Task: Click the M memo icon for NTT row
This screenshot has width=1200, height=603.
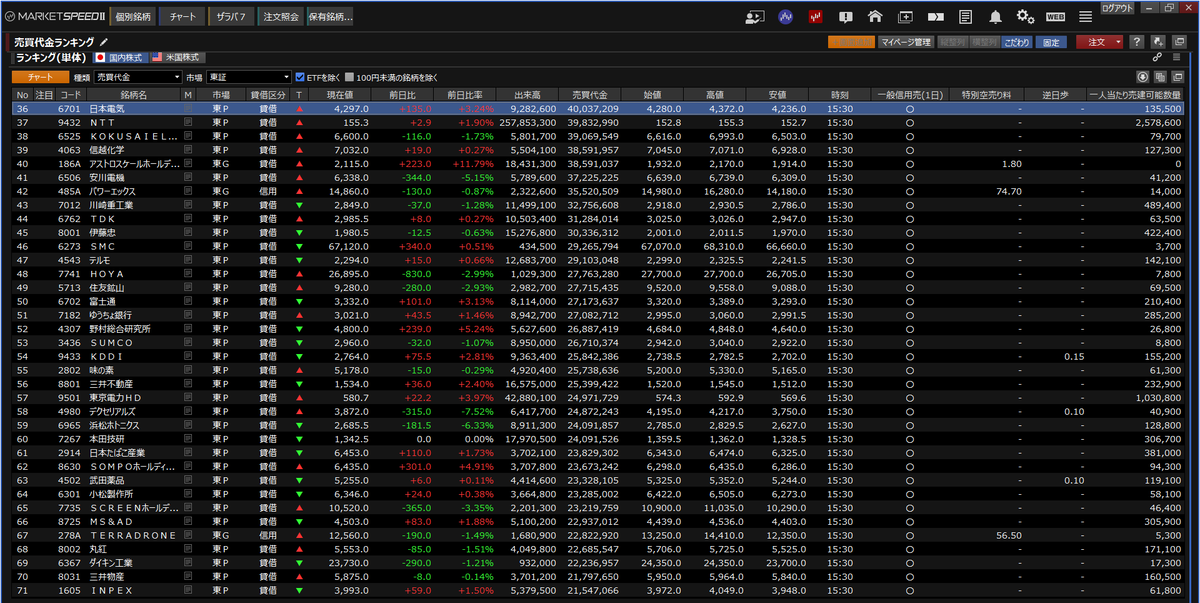Action: [x=188, y=122]
